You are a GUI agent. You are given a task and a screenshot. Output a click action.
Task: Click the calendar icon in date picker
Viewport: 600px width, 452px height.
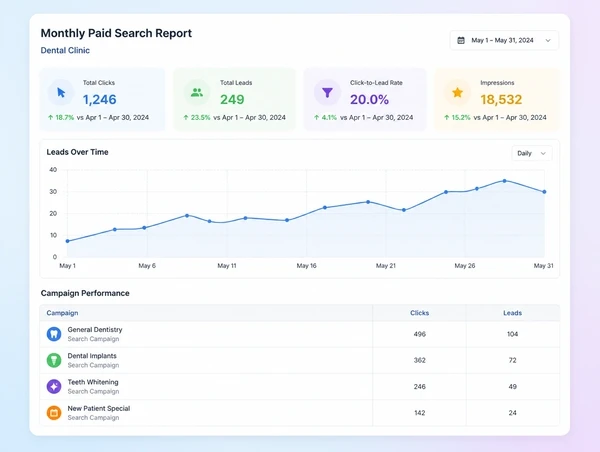461,40
